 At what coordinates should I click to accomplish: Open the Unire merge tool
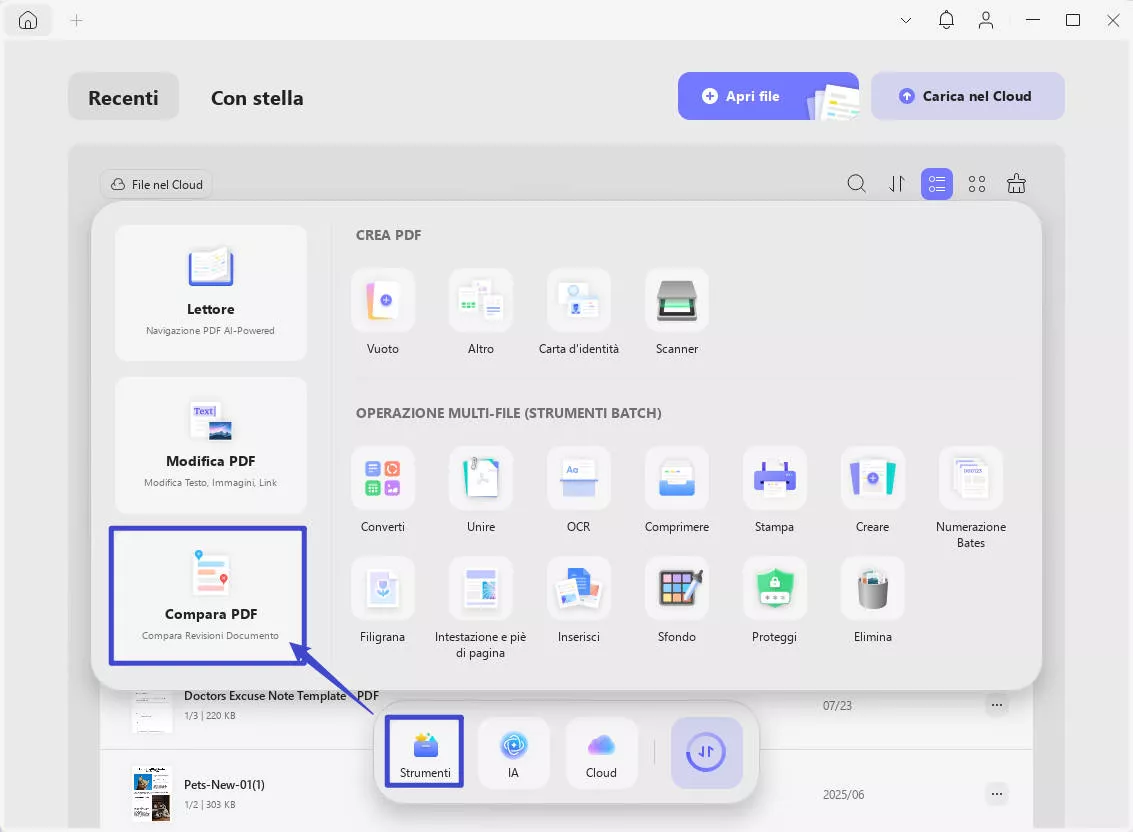[x=481, y=478]
